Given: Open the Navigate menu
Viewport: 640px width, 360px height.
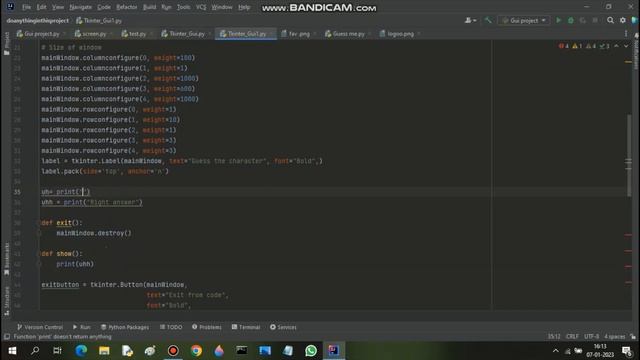Looking at the screenshot, I should (80, 7).
